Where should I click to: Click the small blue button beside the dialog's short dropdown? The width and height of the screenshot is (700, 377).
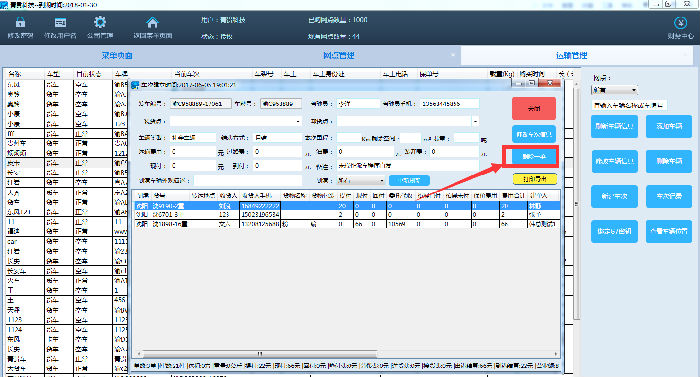tap(409, 180)
